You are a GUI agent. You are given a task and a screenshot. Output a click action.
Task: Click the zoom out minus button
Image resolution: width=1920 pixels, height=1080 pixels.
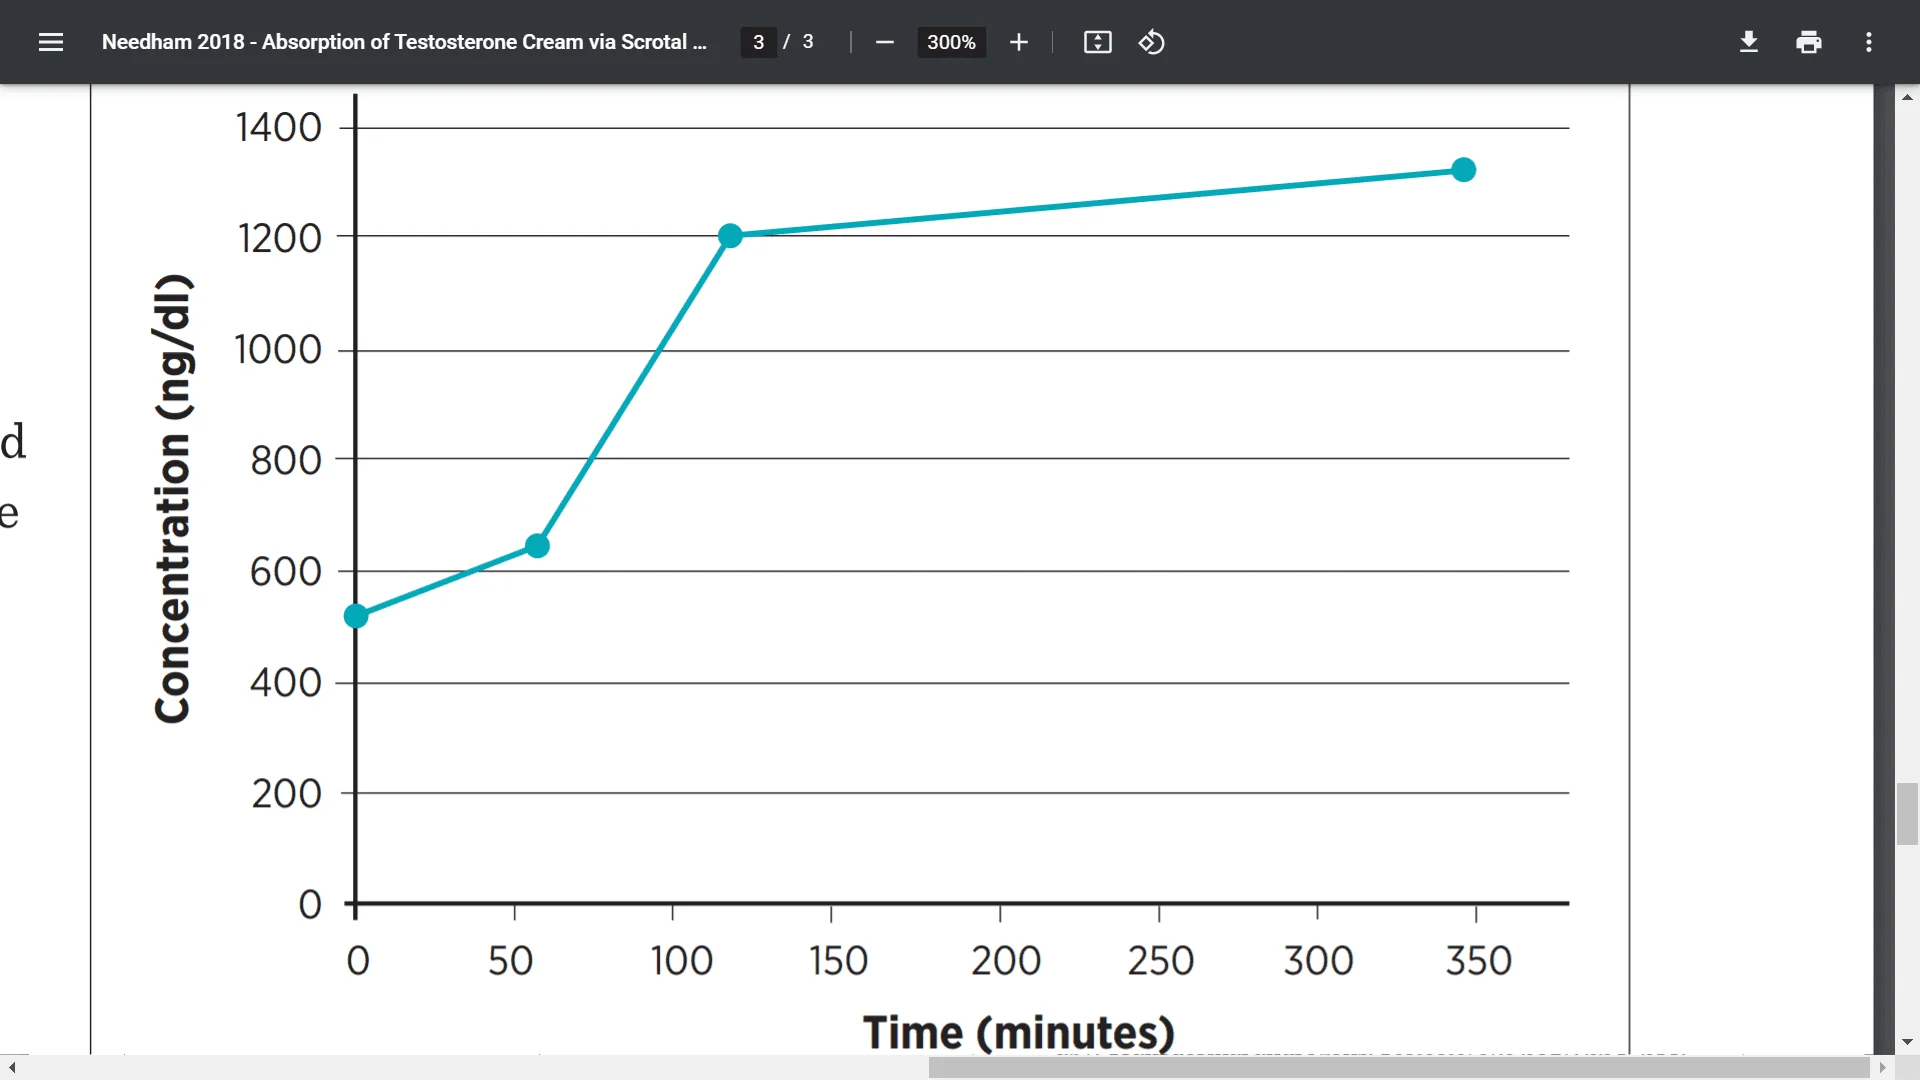click(x=884, y=42)
